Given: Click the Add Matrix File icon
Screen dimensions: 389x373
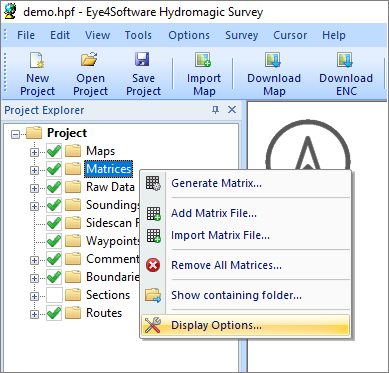Looking at the screenshot, I should 153,214.
